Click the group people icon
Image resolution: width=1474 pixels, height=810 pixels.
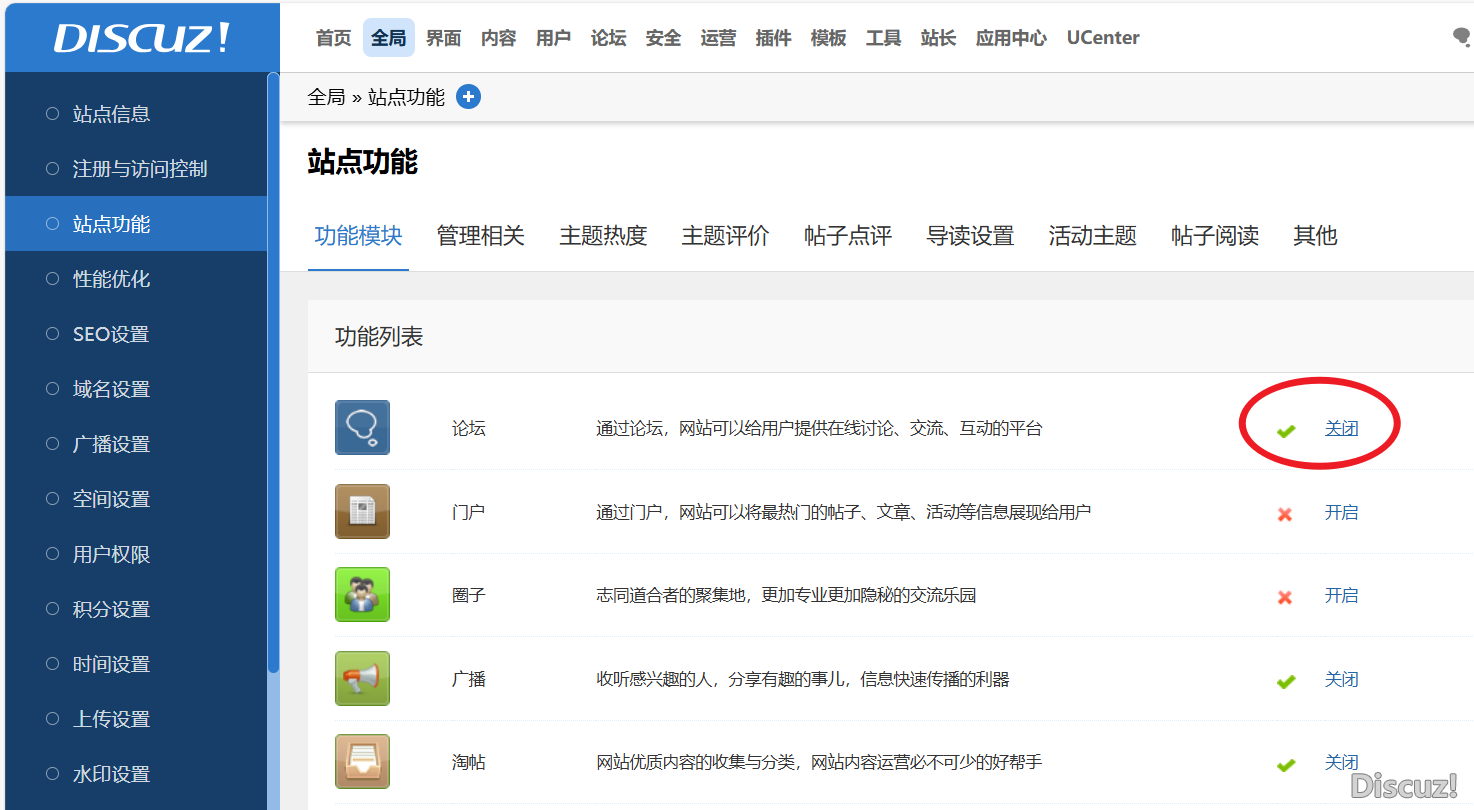362,595
